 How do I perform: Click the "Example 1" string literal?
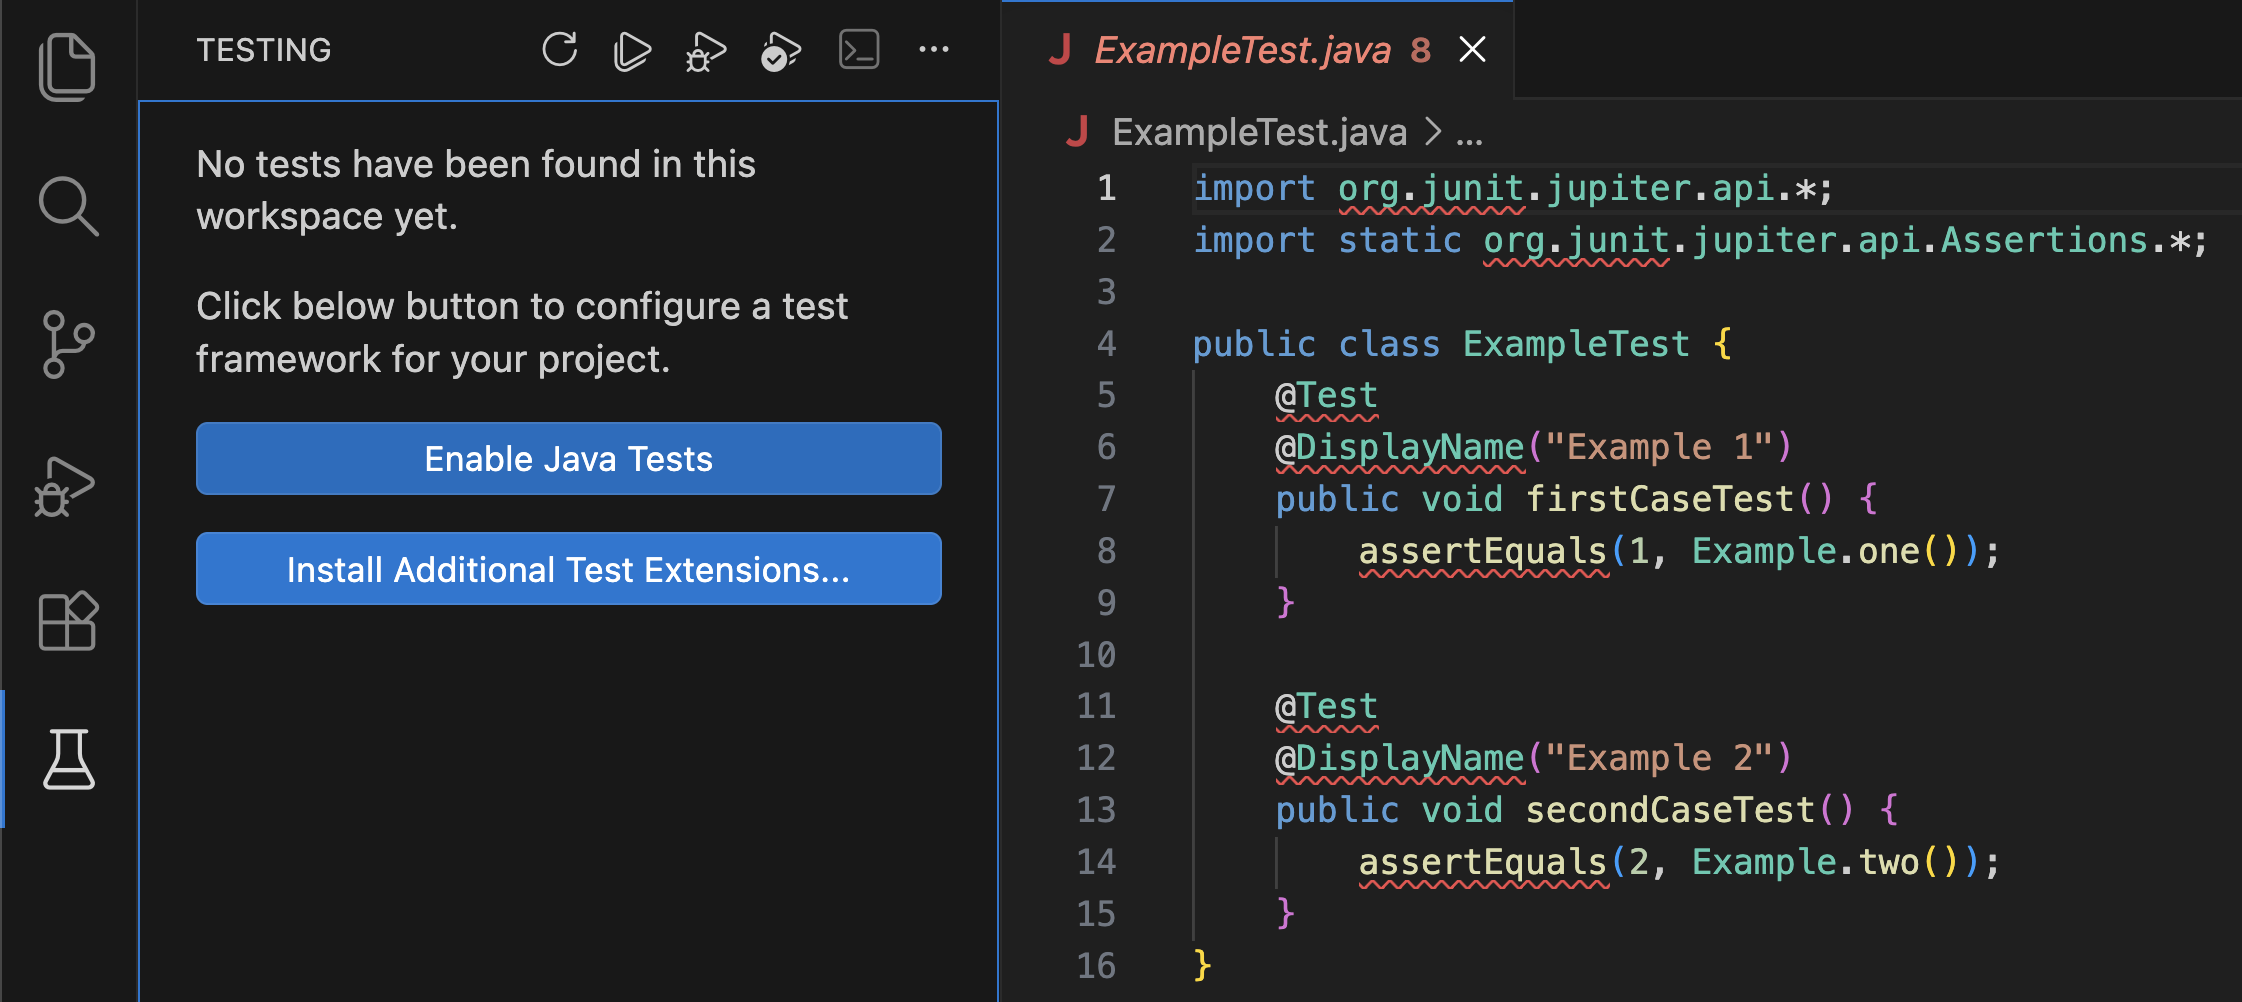pyautogui.click(x=1659, y=447)
